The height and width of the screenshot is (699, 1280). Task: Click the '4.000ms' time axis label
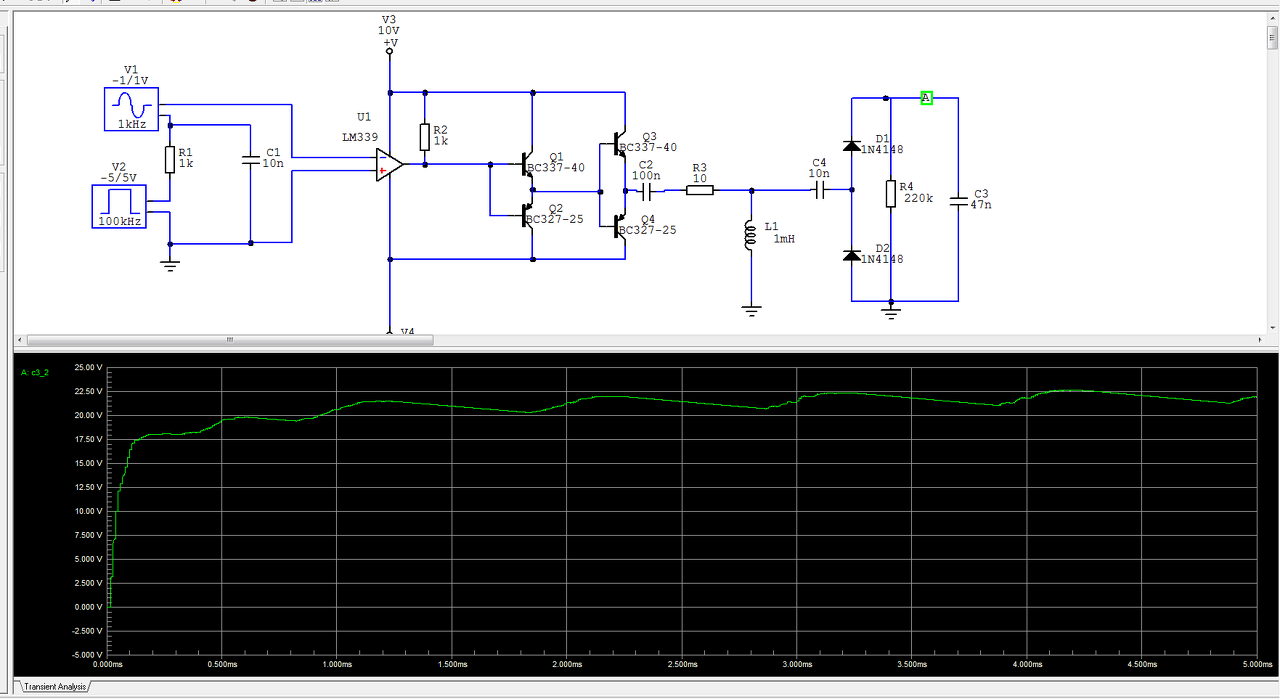coord(1025,664)
